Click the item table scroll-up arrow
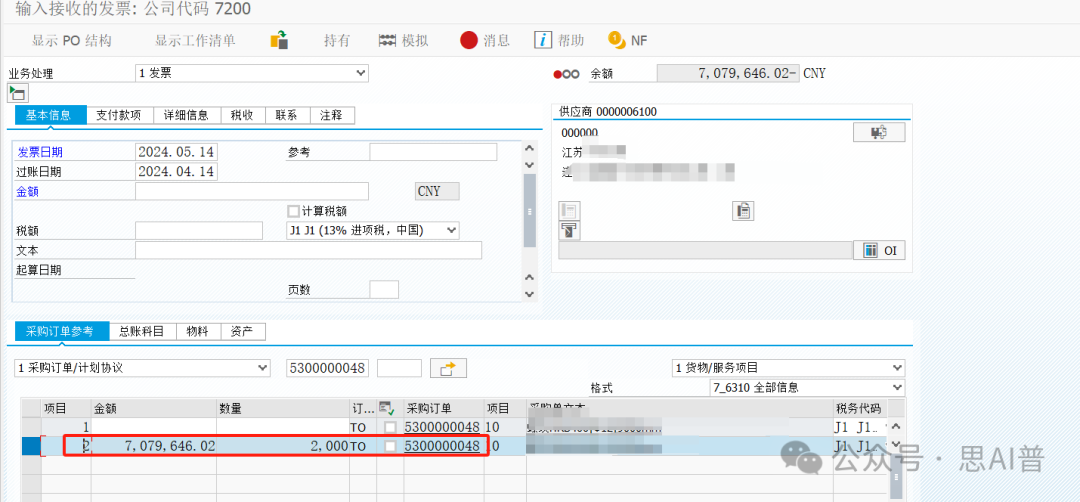The width and height of the screenshot is (1080, 502). [x=895, y=426]
